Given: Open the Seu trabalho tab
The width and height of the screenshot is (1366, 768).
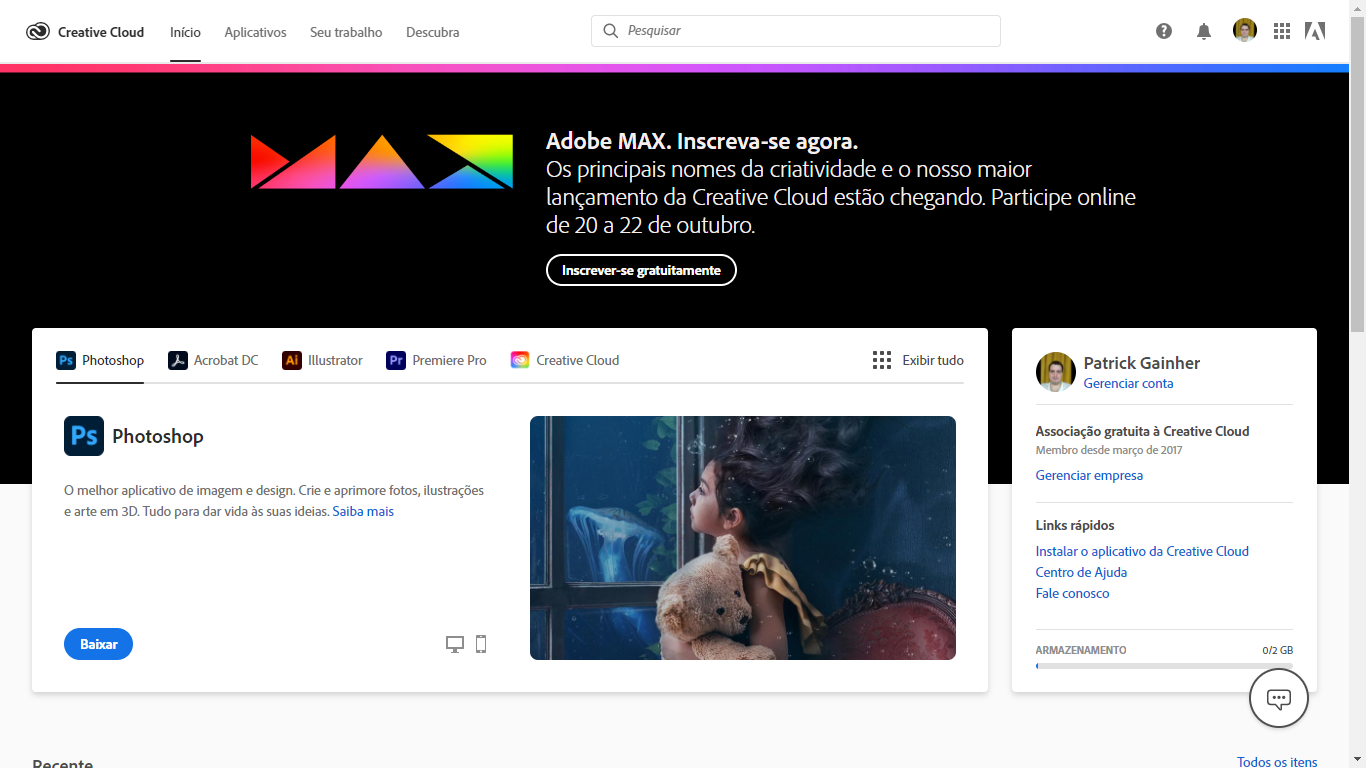Looking at the screenshot, I should pos(346,32).
